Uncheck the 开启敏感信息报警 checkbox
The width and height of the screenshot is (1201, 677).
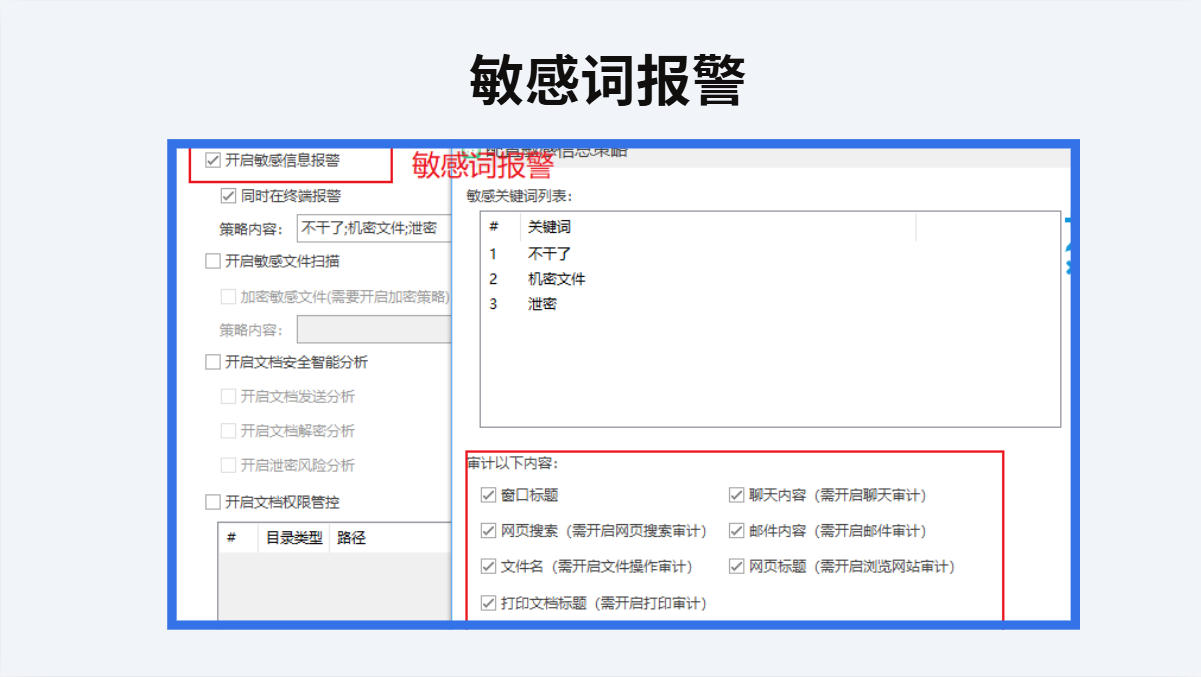point(212,160)
